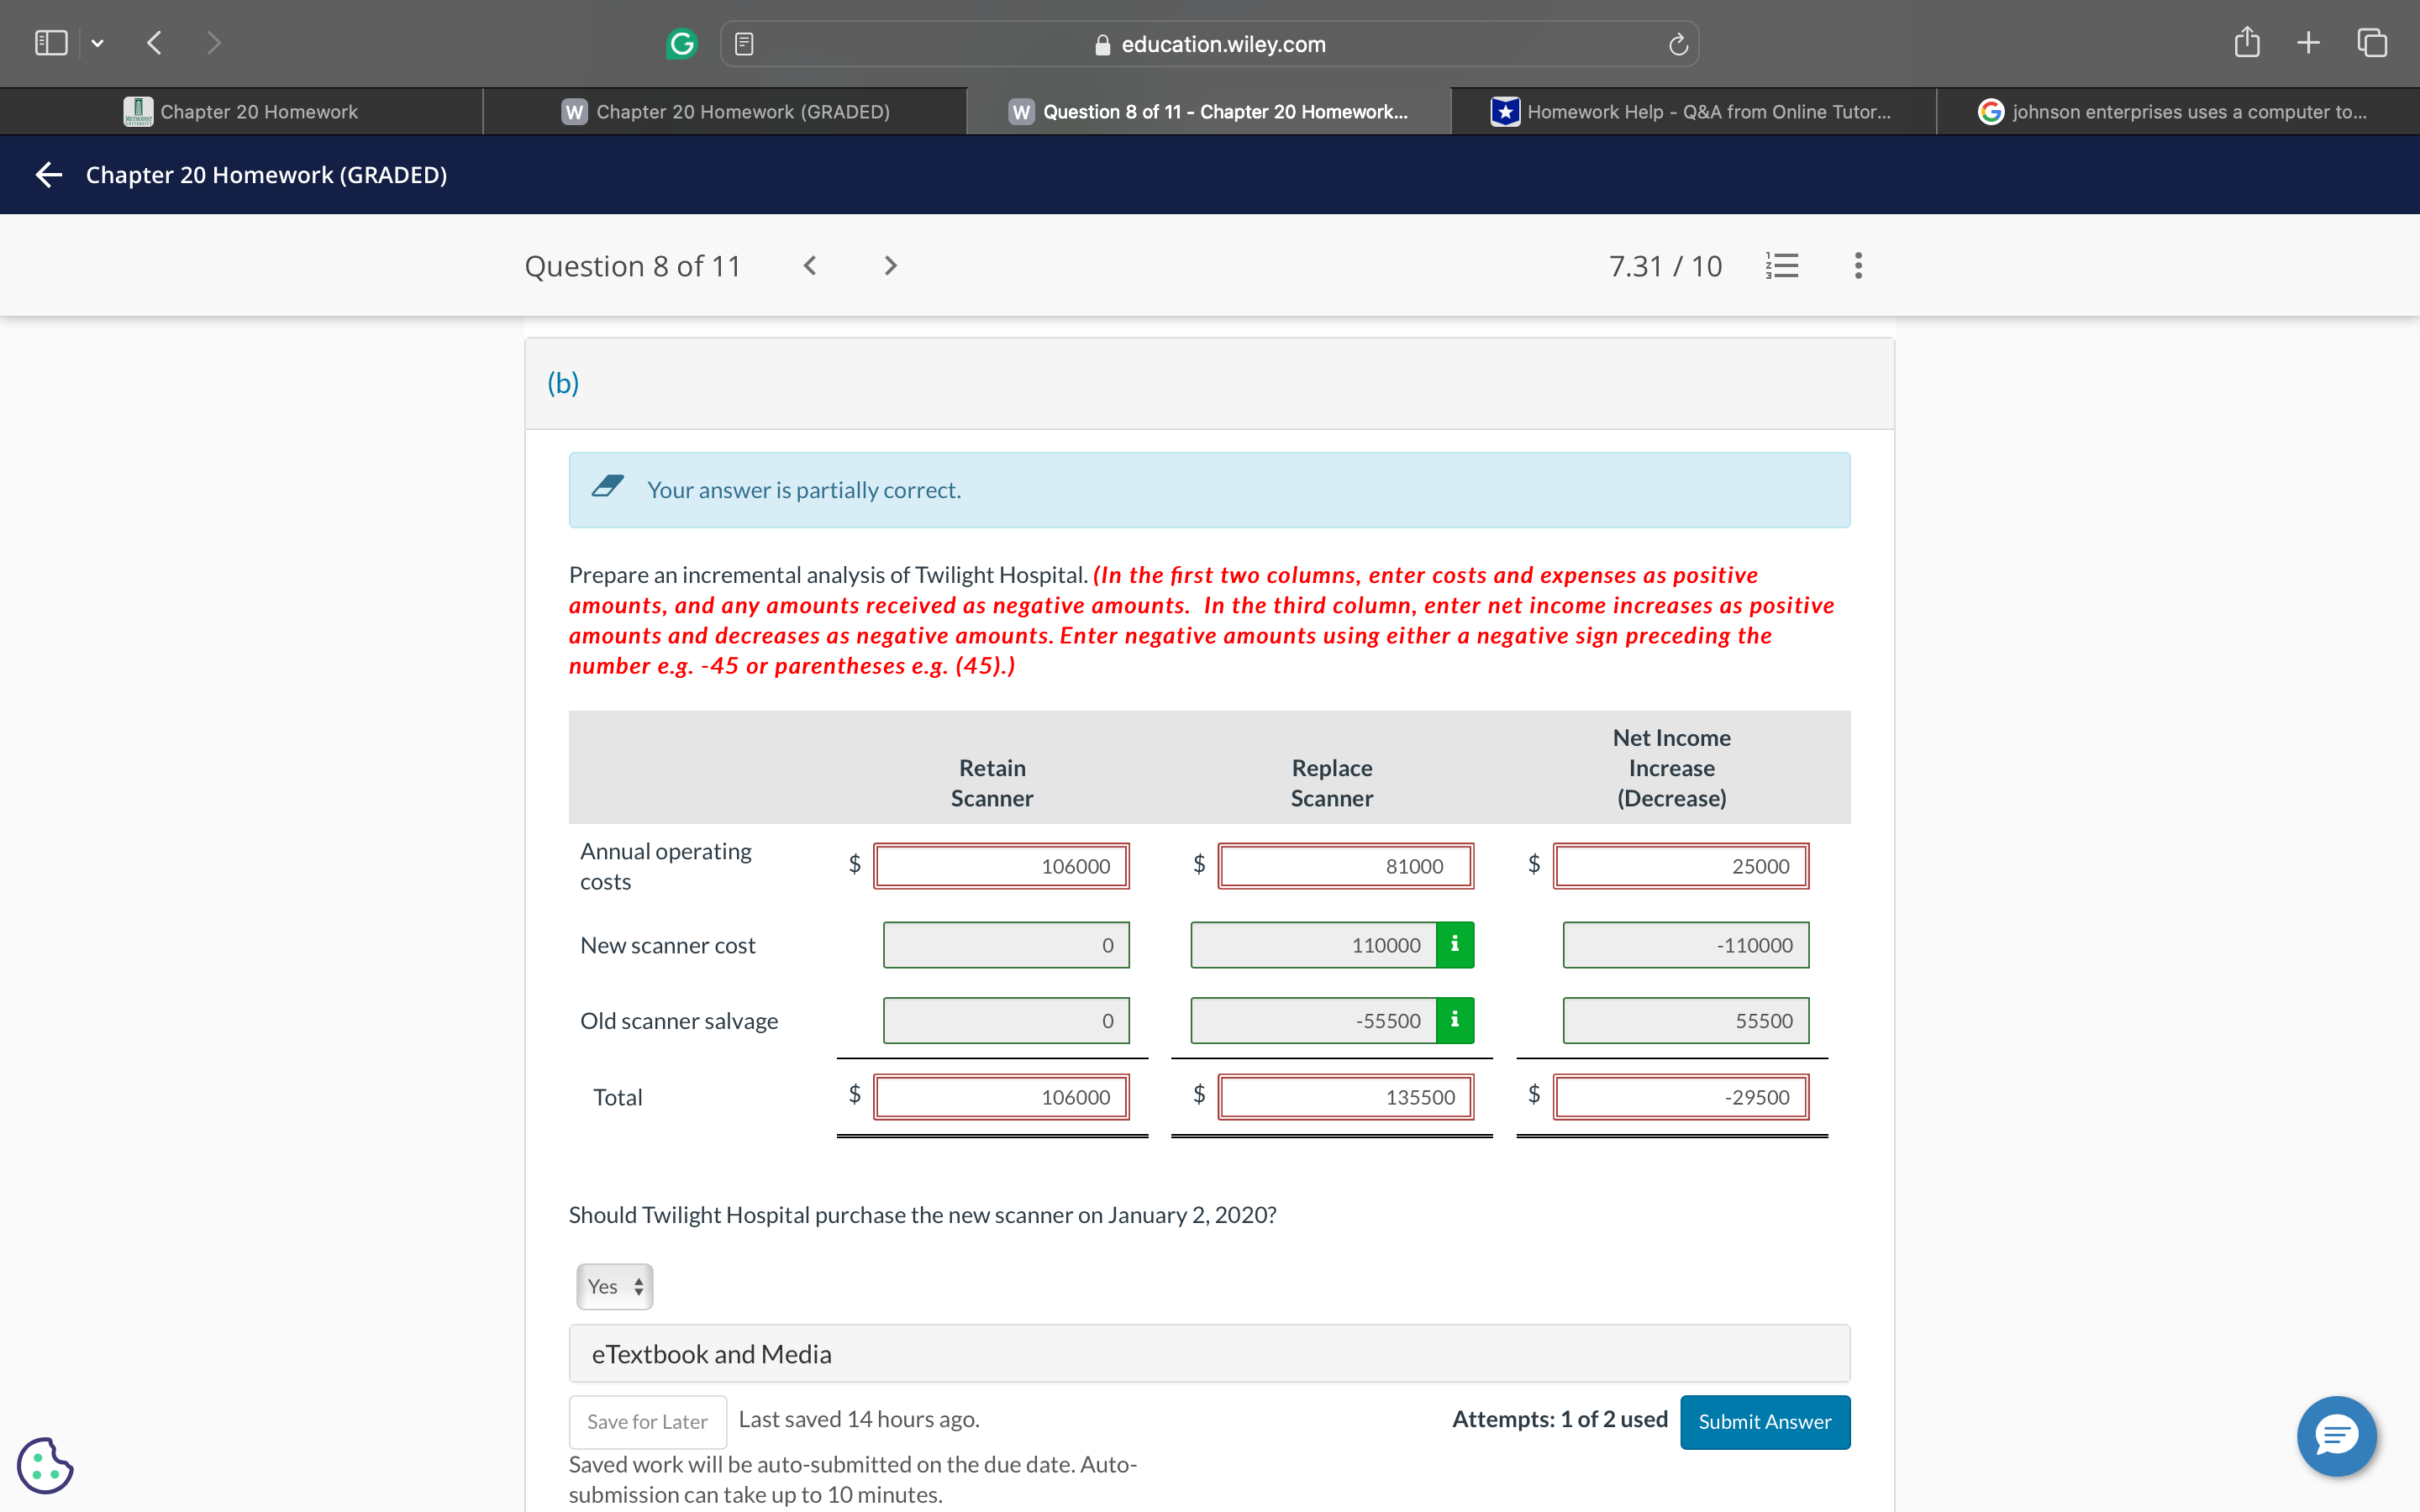
Task: Click the Share icon in the toolbar
Action: pyautogui.click(x=2246, y=43)
